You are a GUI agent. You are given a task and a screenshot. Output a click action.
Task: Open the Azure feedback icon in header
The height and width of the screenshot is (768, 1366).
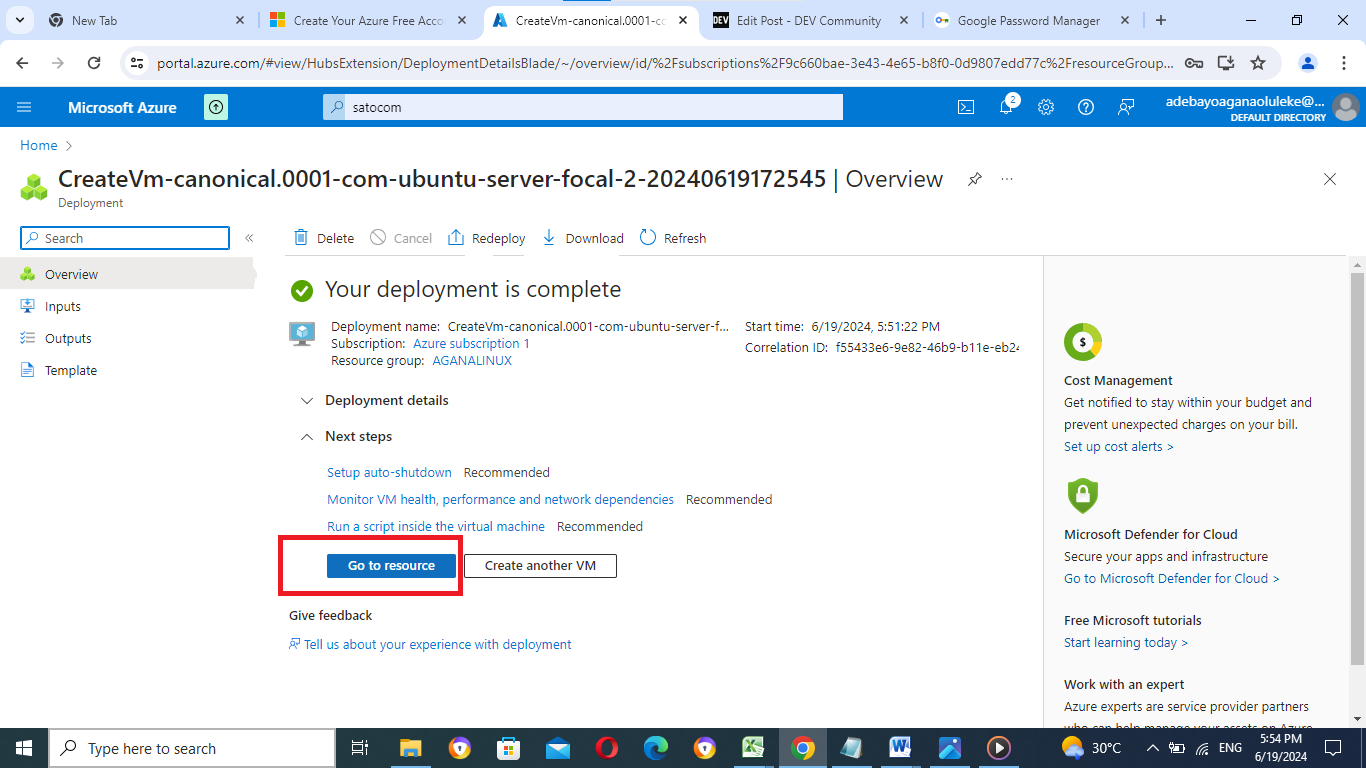1126,107
